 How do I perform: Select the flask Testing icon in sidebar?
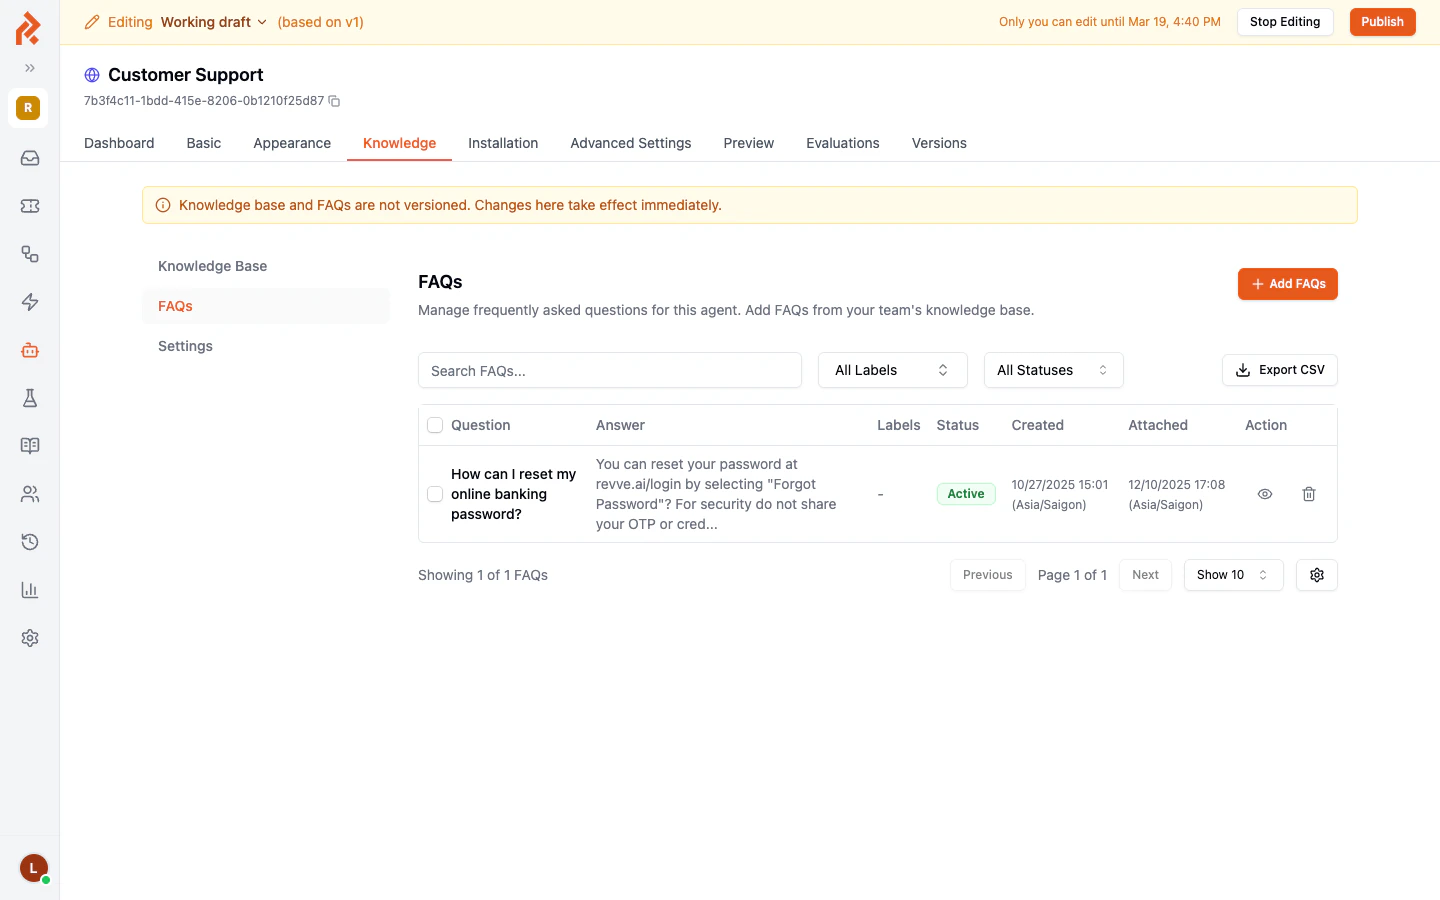click(x=30, y=398)
